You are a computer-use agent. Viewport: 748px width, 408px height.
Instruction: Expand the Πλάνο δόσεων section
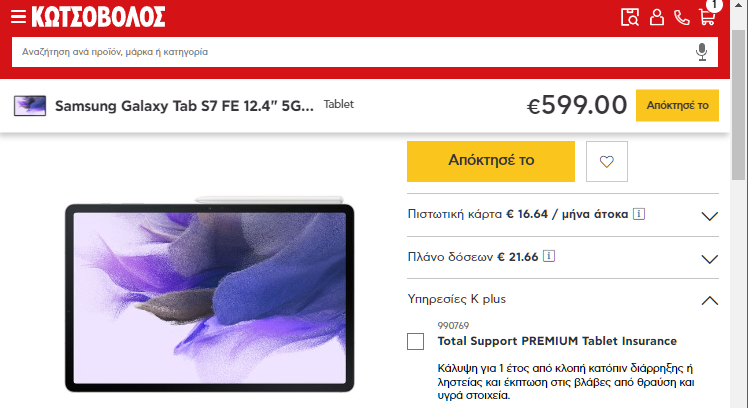coord(563,257)
